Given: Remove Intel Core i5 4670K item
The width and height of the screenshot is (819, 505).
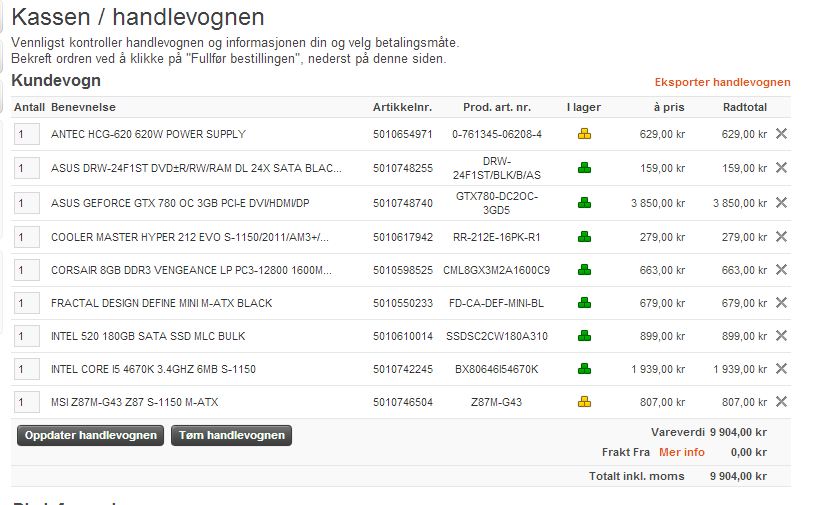Looking at the screenshot, I should (781, 369).
